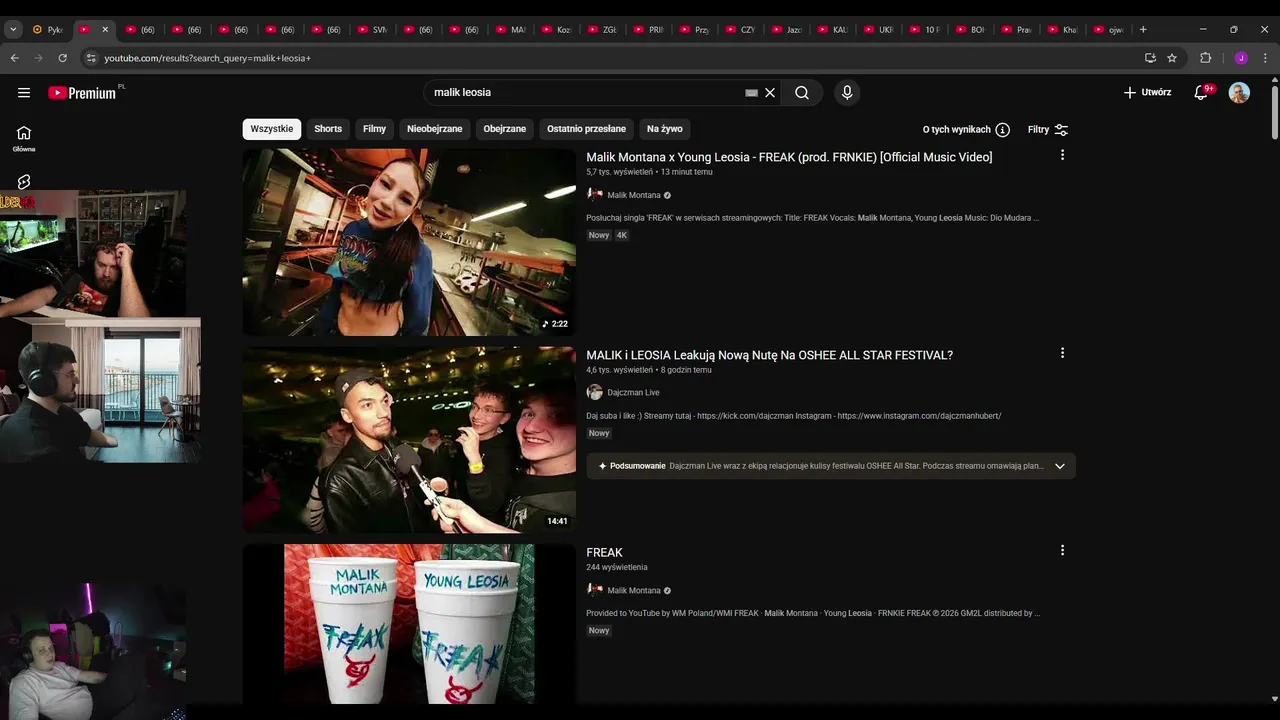
Task: Click '244 wyświetlenia' view count text
Action: tap(616, 567)
